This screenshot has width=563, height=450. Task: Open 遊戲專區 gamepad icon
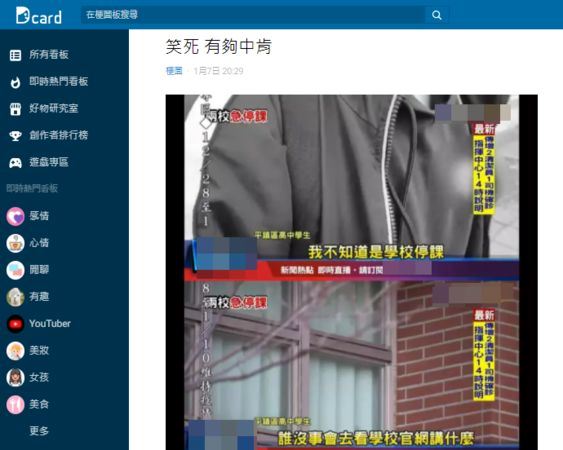pos(15,163)
